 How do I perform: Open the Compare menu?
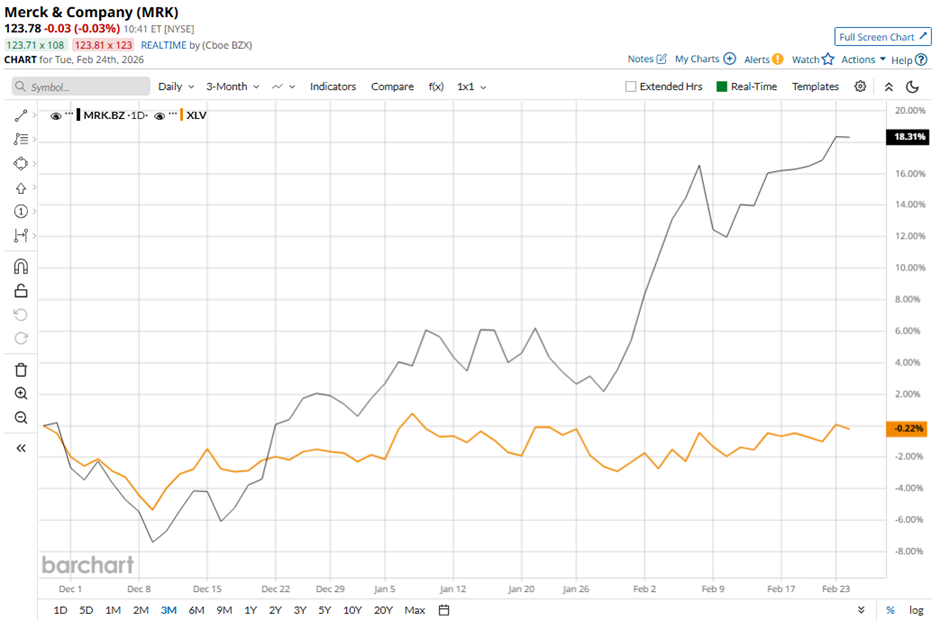point(392,86)
